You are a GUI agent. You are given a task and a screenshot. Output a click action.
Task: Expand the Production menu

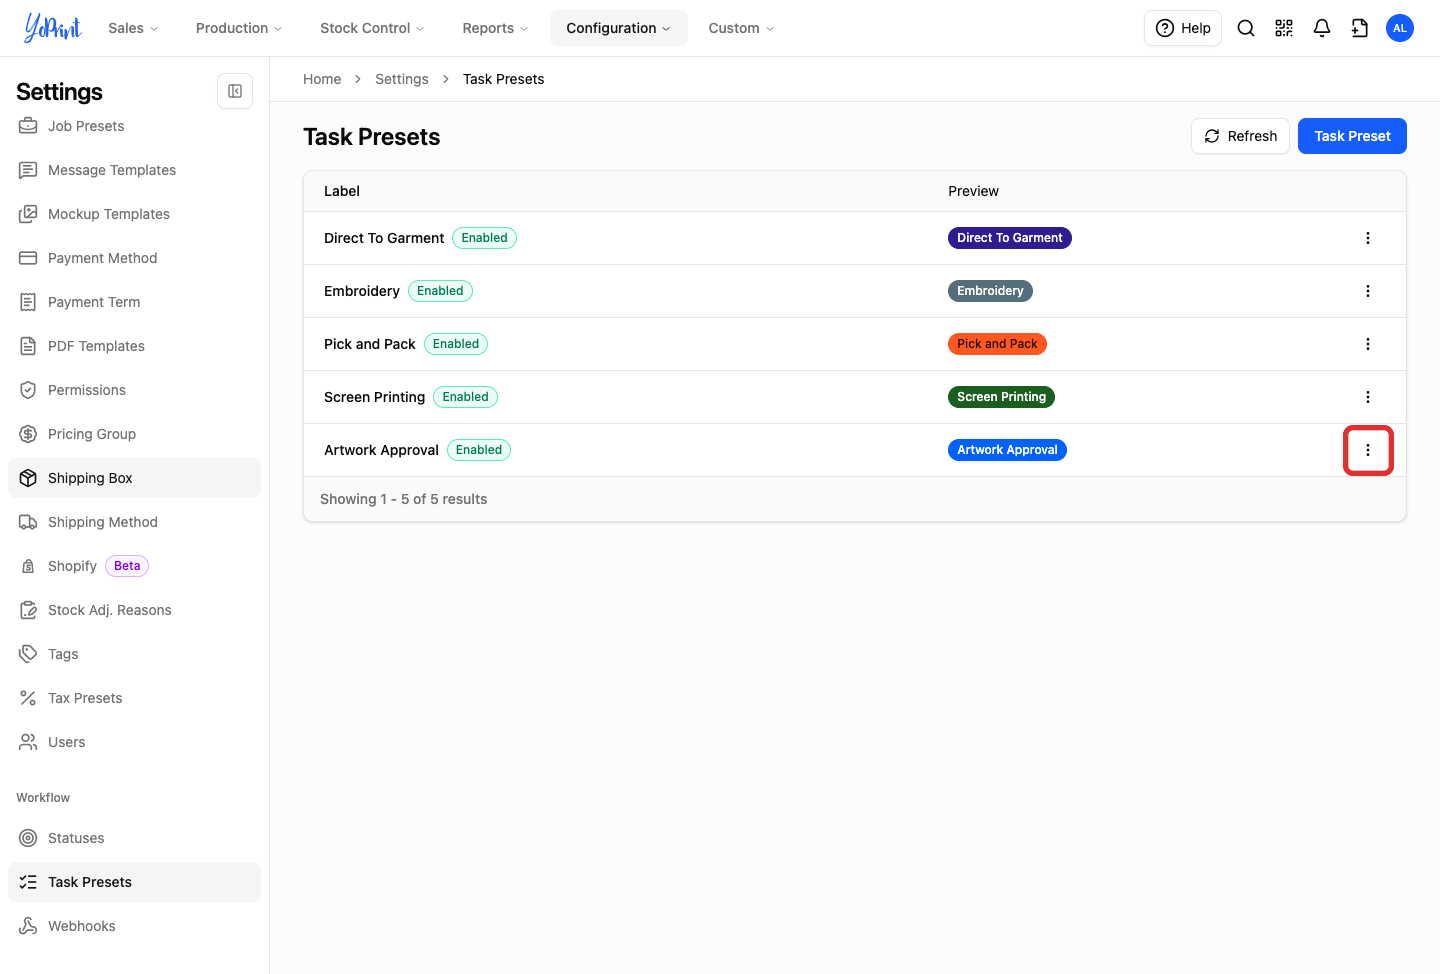[x=239, y=28]
